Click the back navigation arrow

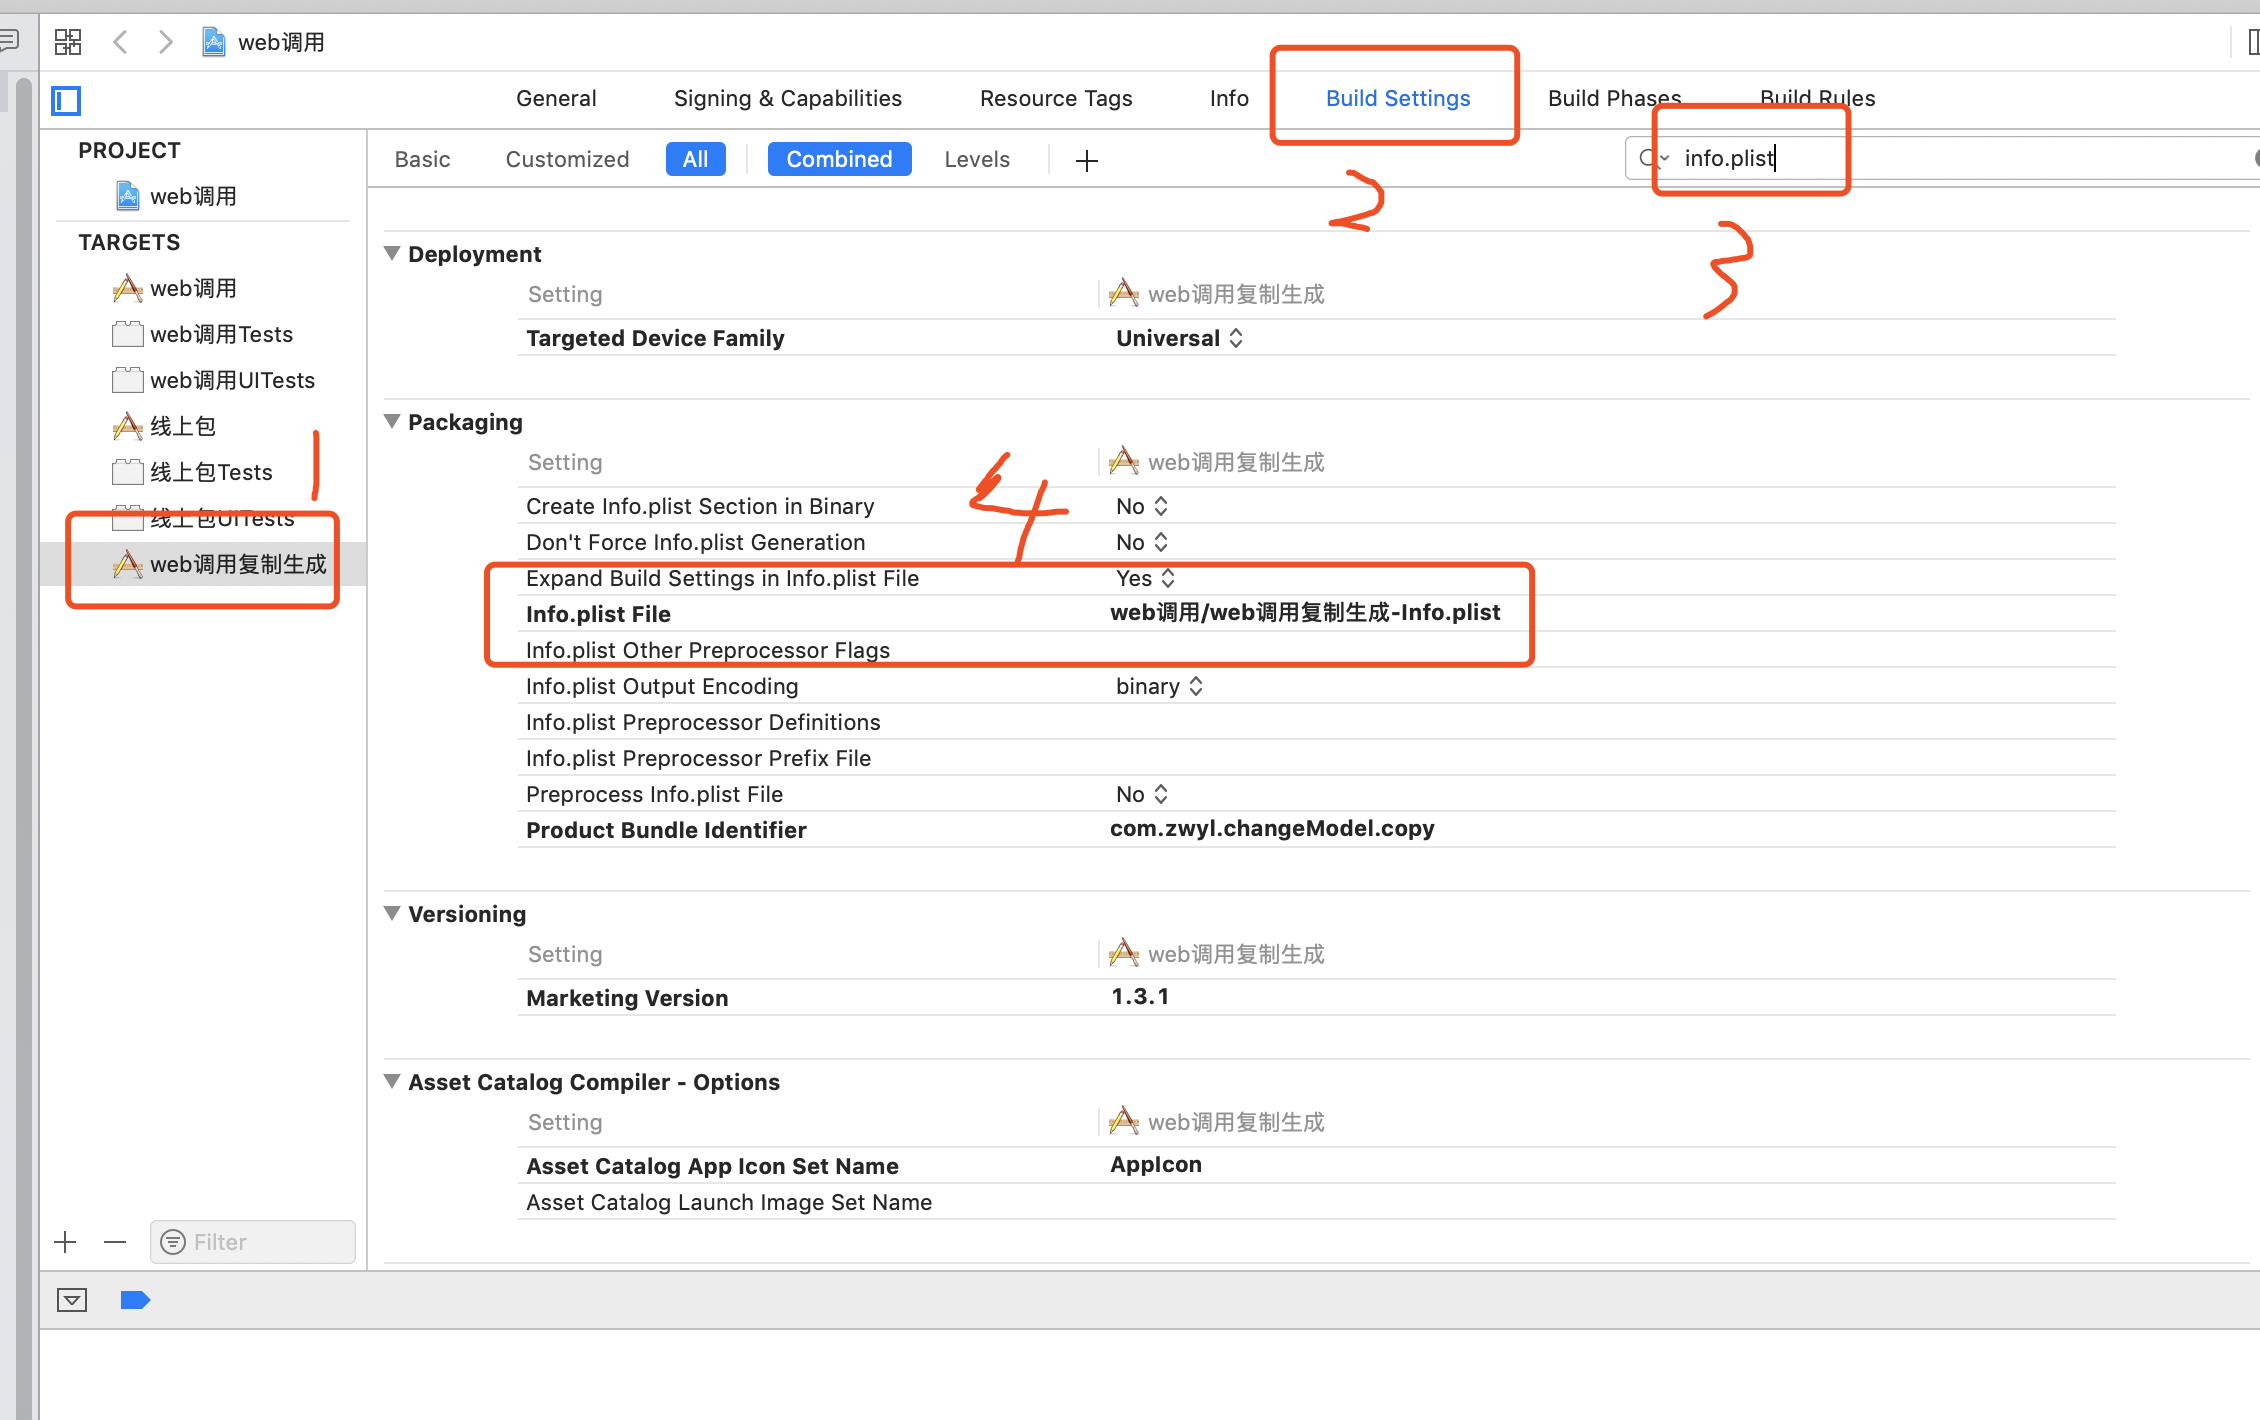(120, 42)
